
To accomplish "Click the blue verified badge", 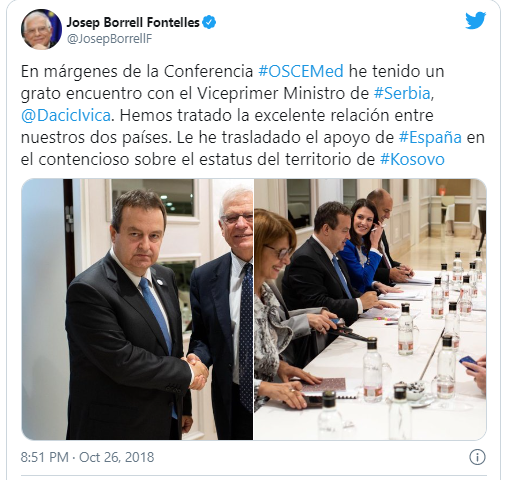I will (209, 22).
